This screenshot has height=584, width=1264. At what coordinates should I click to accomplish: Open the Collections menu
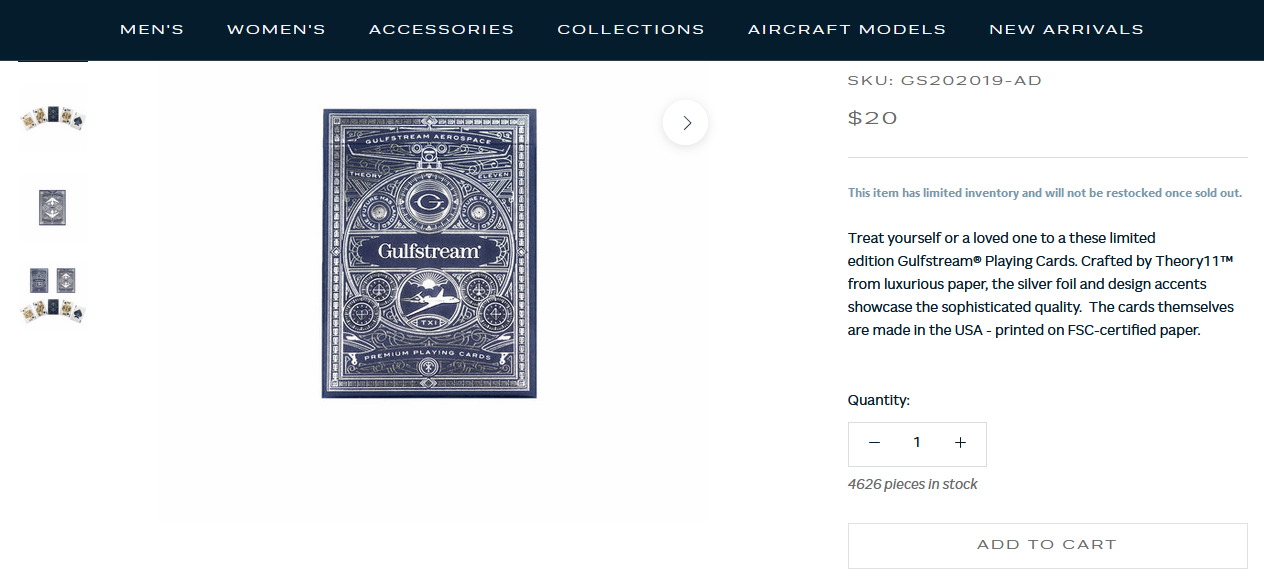coord(631,29)
